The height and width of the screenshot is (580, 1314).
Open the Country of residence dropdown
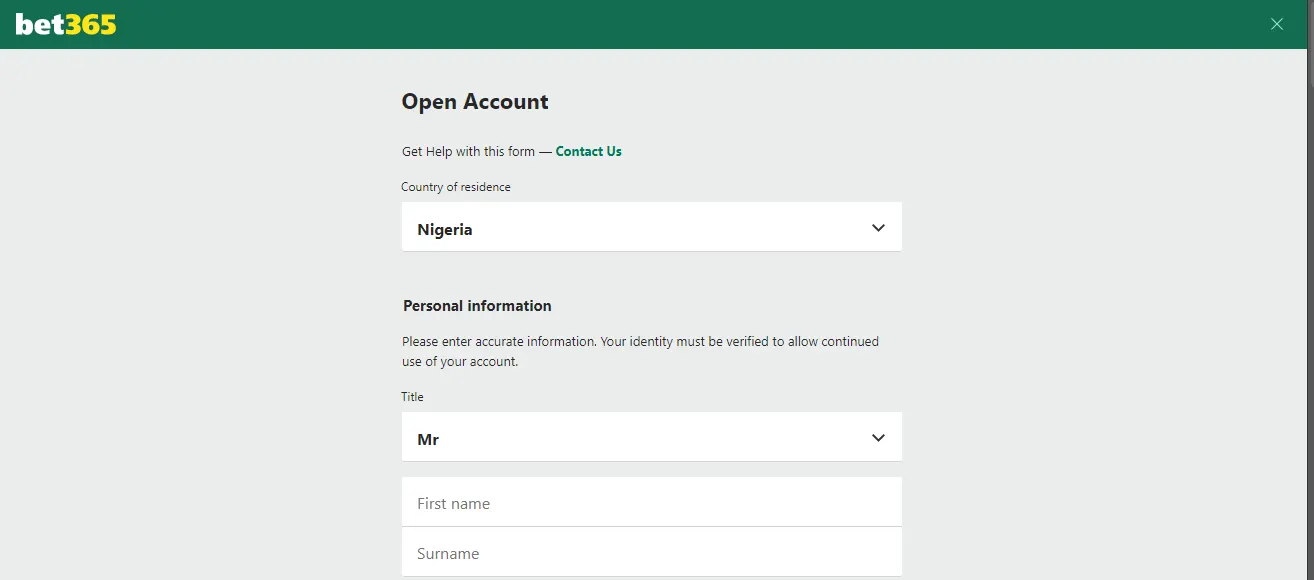coord(651,227)
